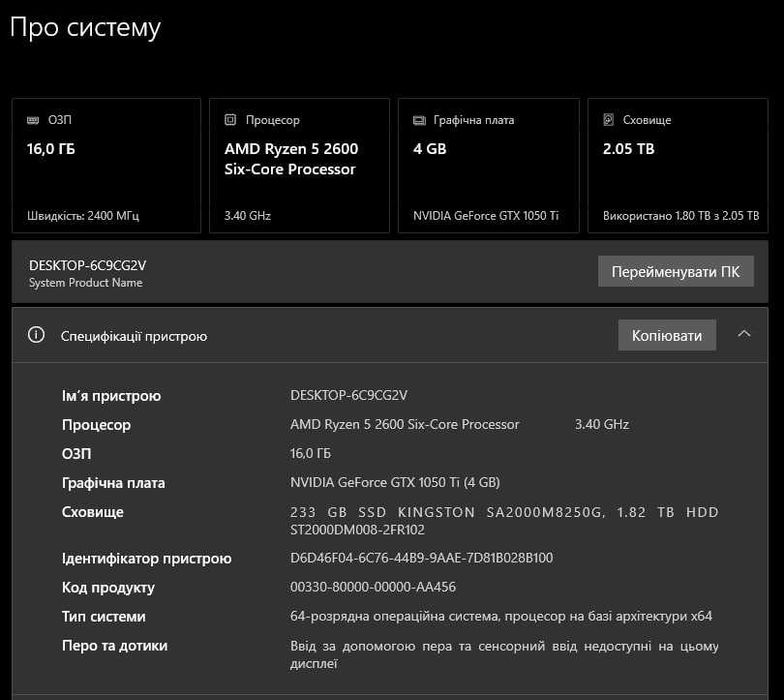784x700 pixels.
Task: Click the Ім'я пристрою row label
Action: click(112, 396)
